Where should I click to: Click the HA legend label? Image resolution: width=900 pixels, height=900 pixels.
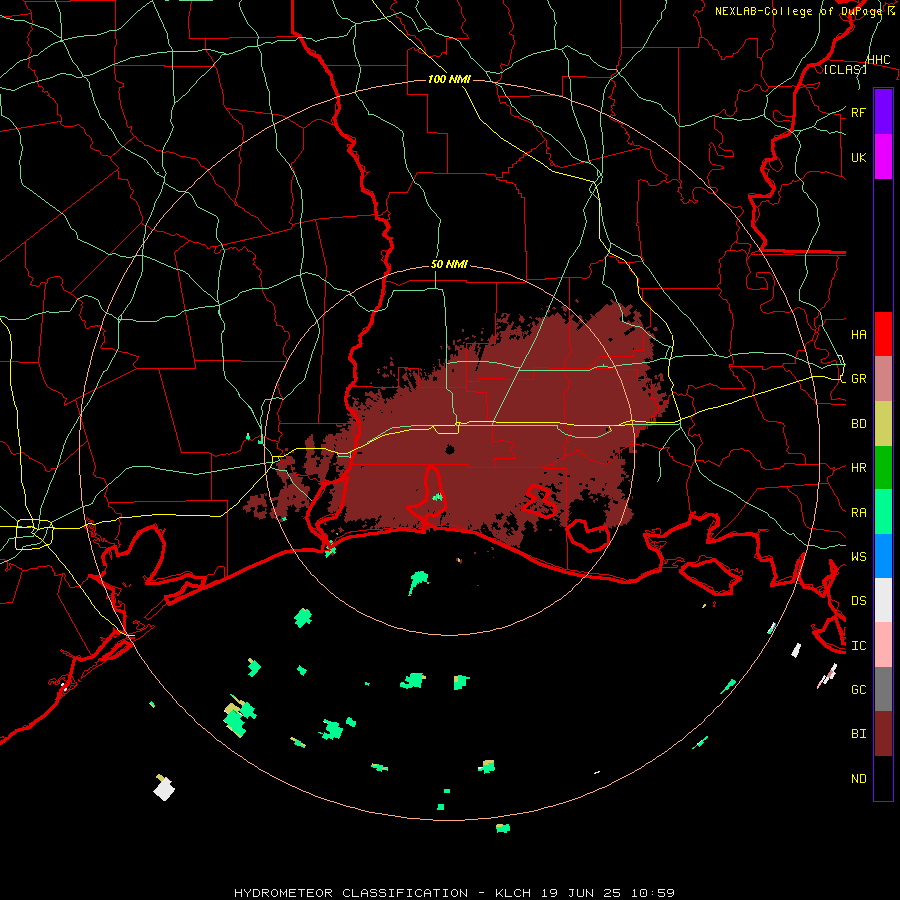(x=858, y=334)
